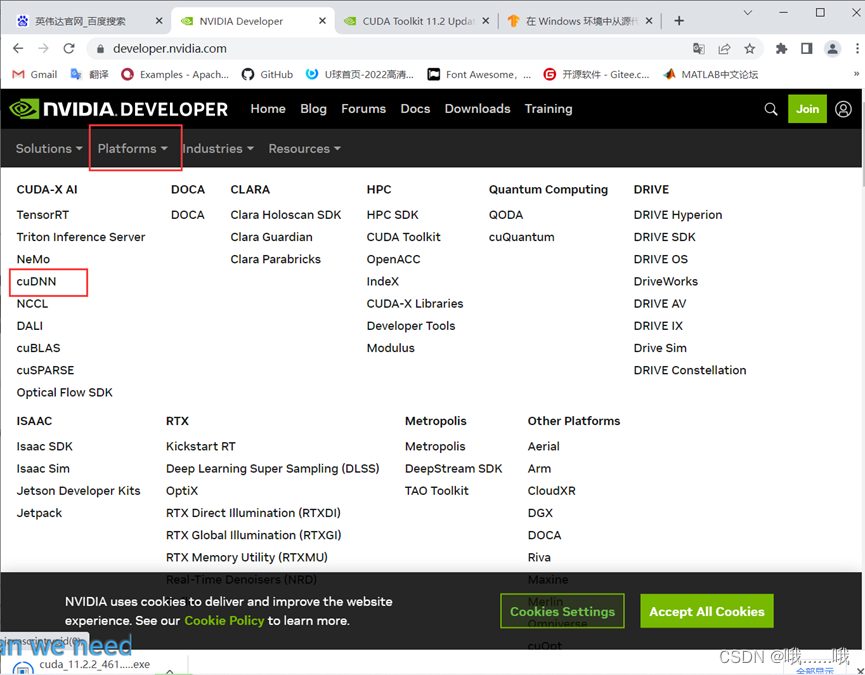Click the address bar URL

coord(170,49)
